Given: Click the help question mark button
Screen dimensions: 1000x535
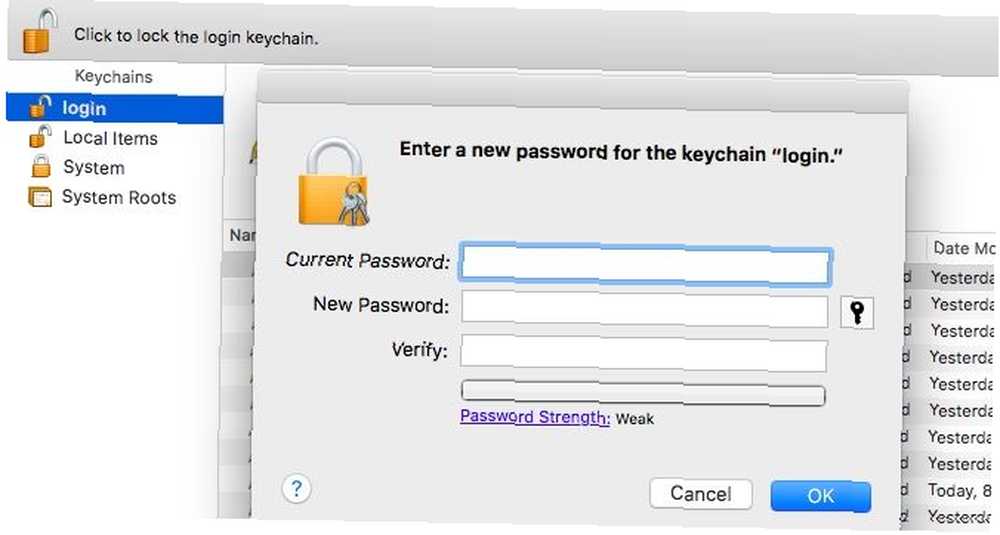Looking at the screenshot, I should (296, 489).
